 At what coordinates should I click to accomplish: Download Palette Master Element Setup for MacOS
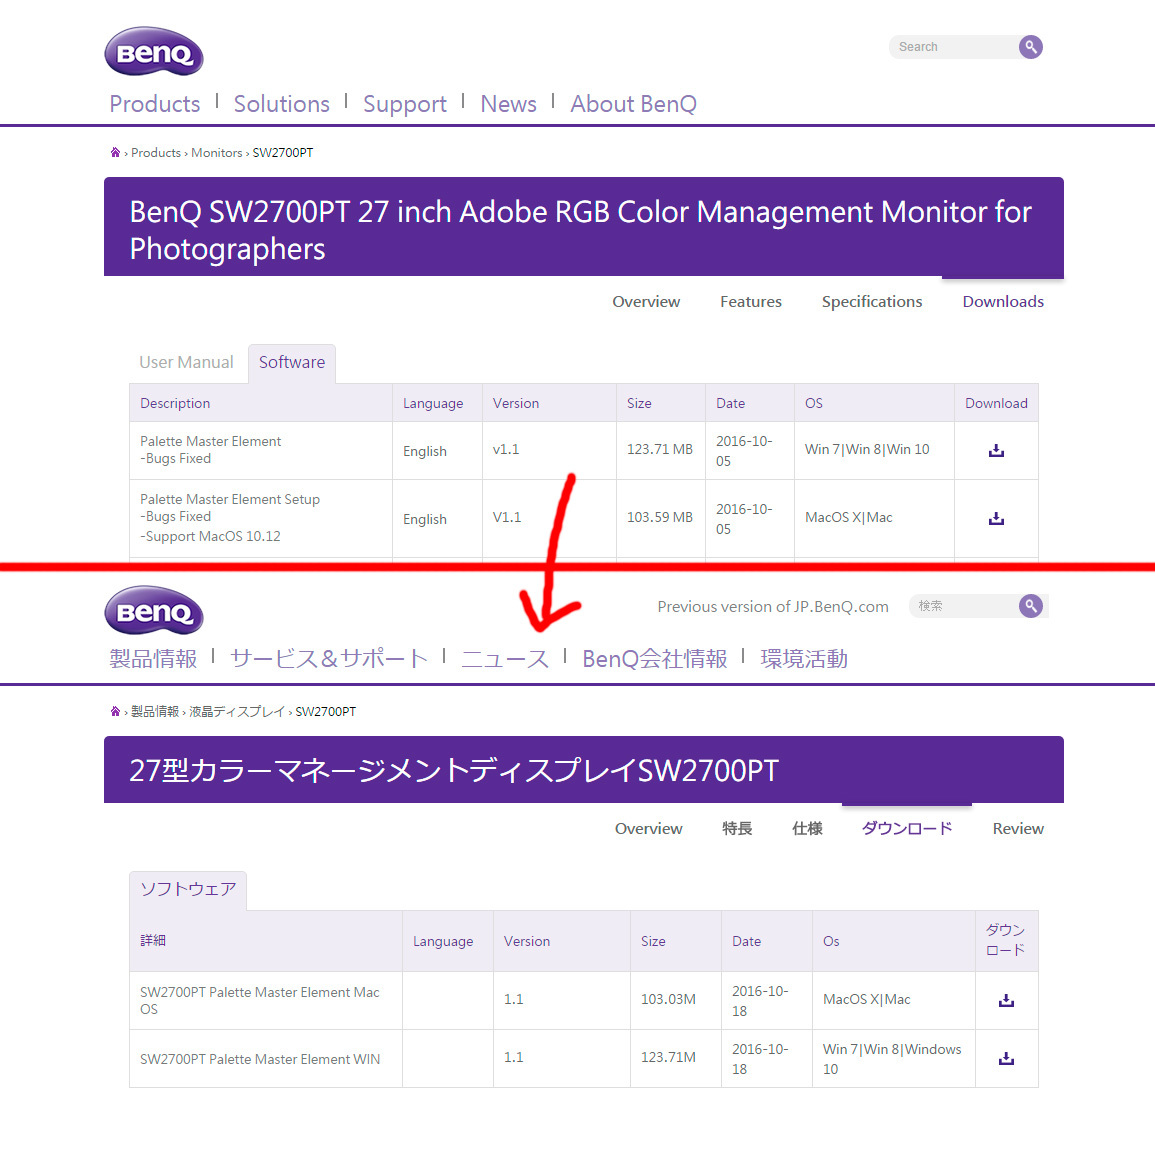(996, 519)
